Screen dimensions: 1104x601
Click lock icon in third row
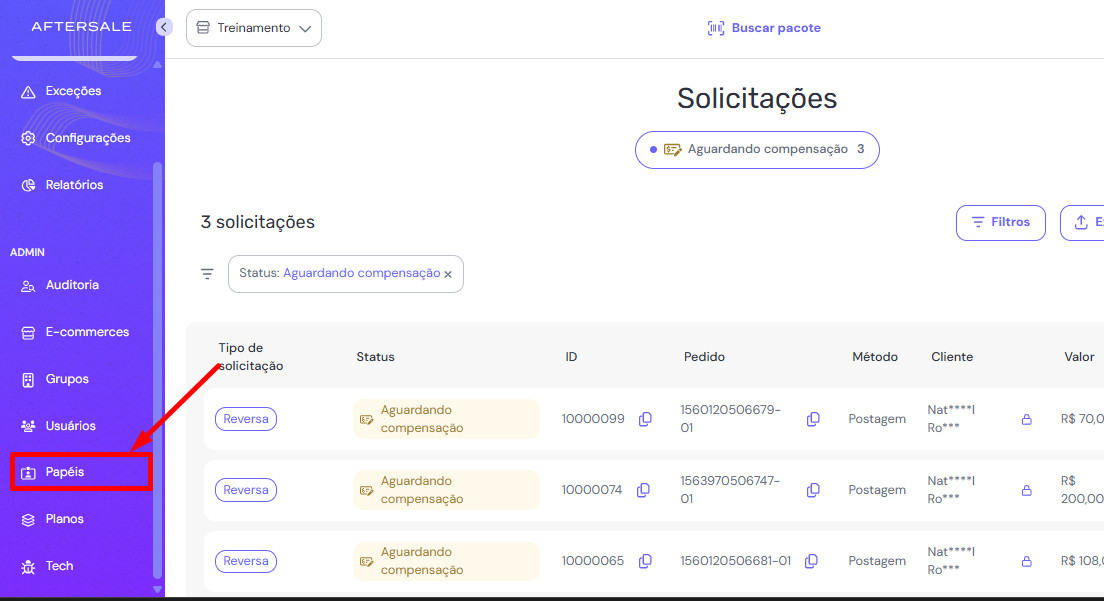1026,562
